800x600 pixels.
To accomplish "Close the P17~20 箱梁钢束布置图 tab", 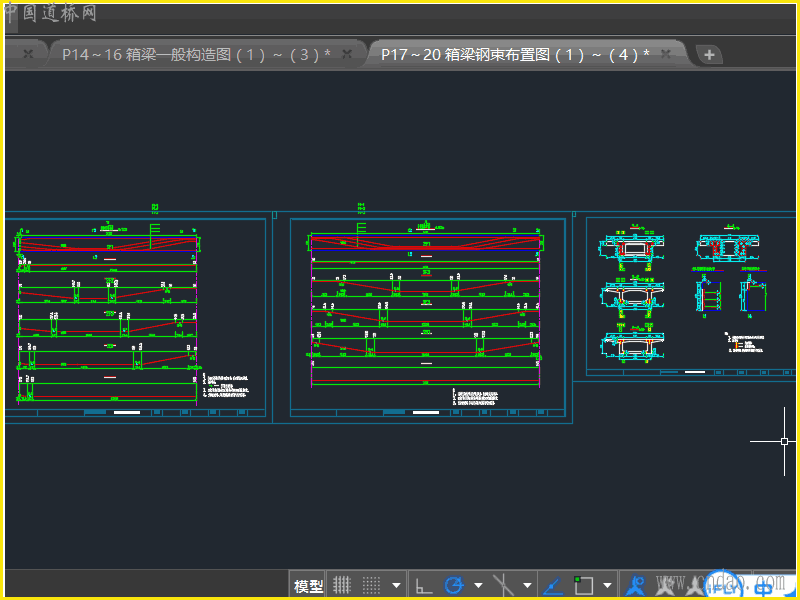I will (665, 53).
